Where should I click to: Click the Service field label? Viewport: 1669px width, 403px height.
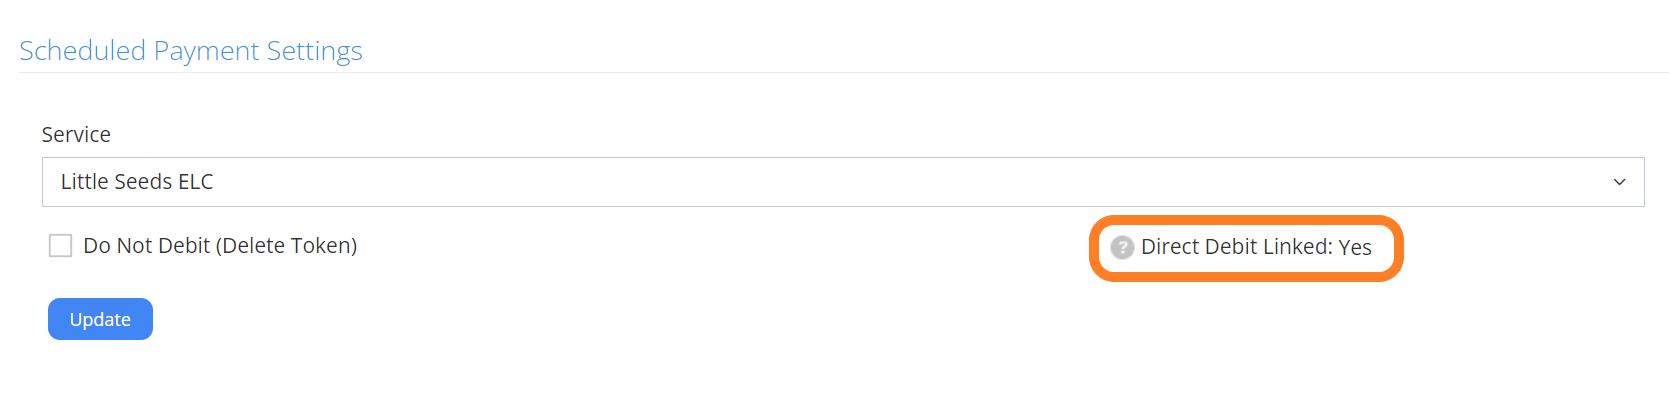76,135
